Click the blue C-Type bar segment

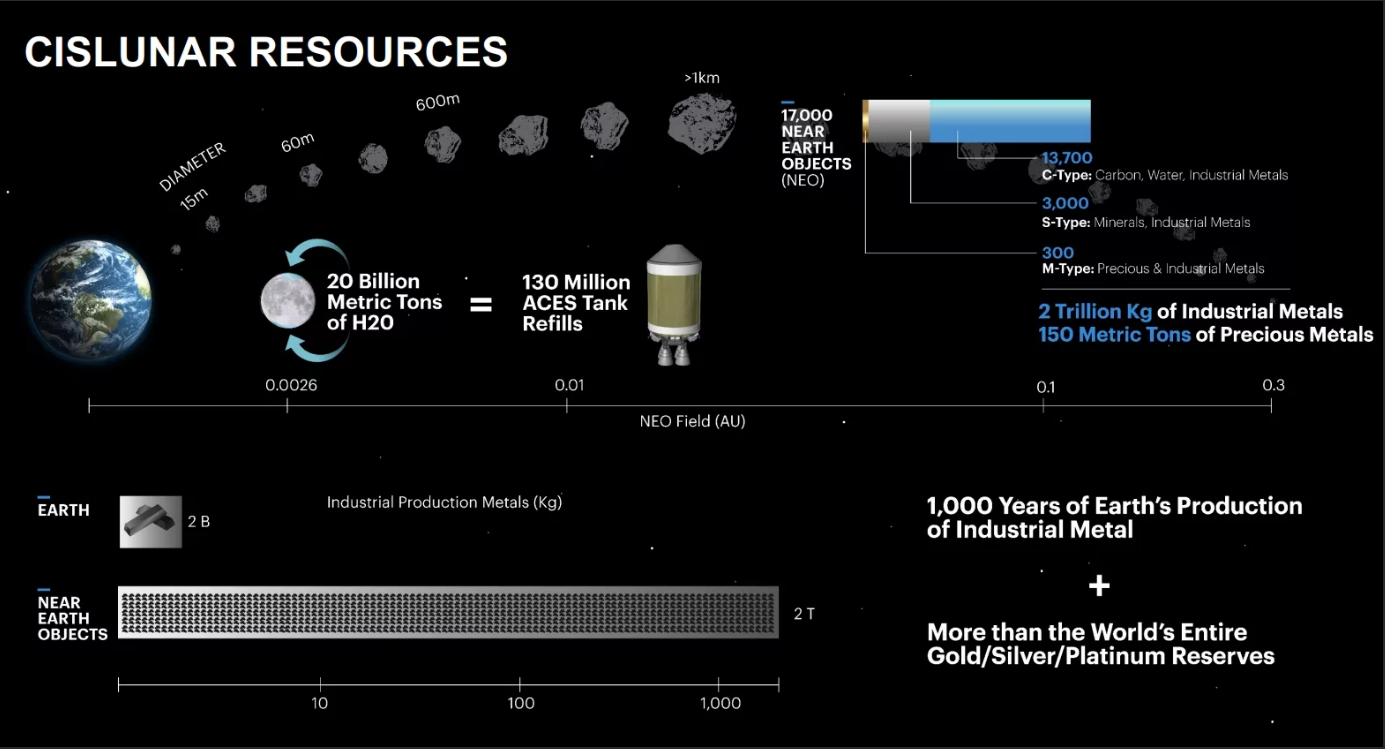click(1010, 121)
